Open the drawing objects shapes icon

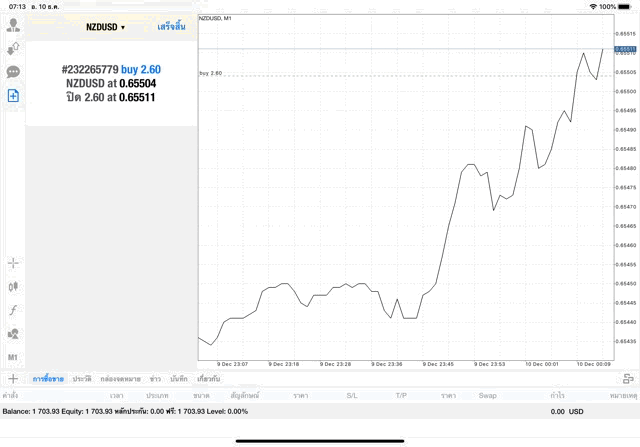tap(13, 334)
